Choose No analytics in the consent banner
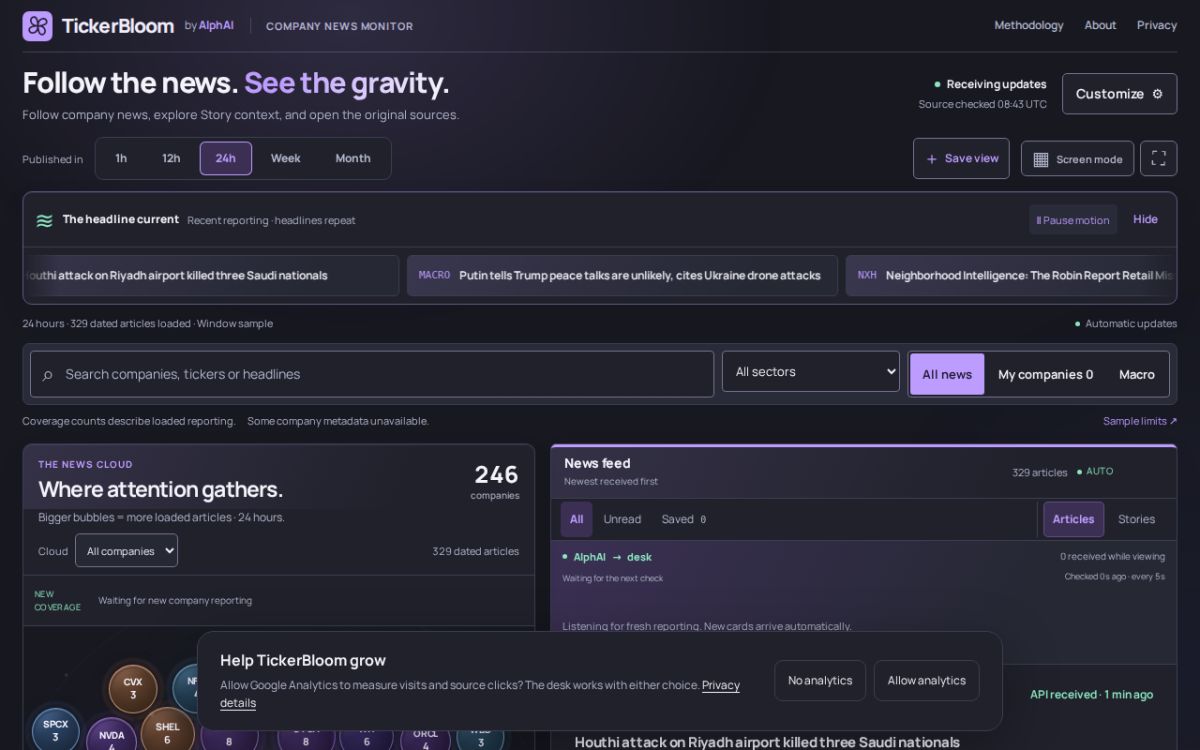 point(820,680)
